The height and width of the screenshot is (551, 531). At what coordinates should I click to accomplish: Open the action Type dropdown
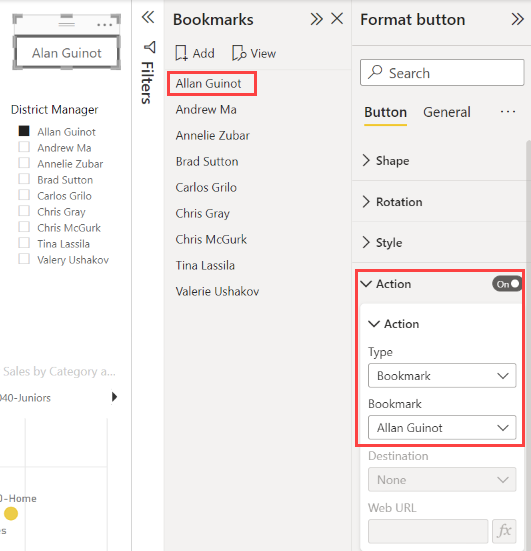click(x=442, y=376)
